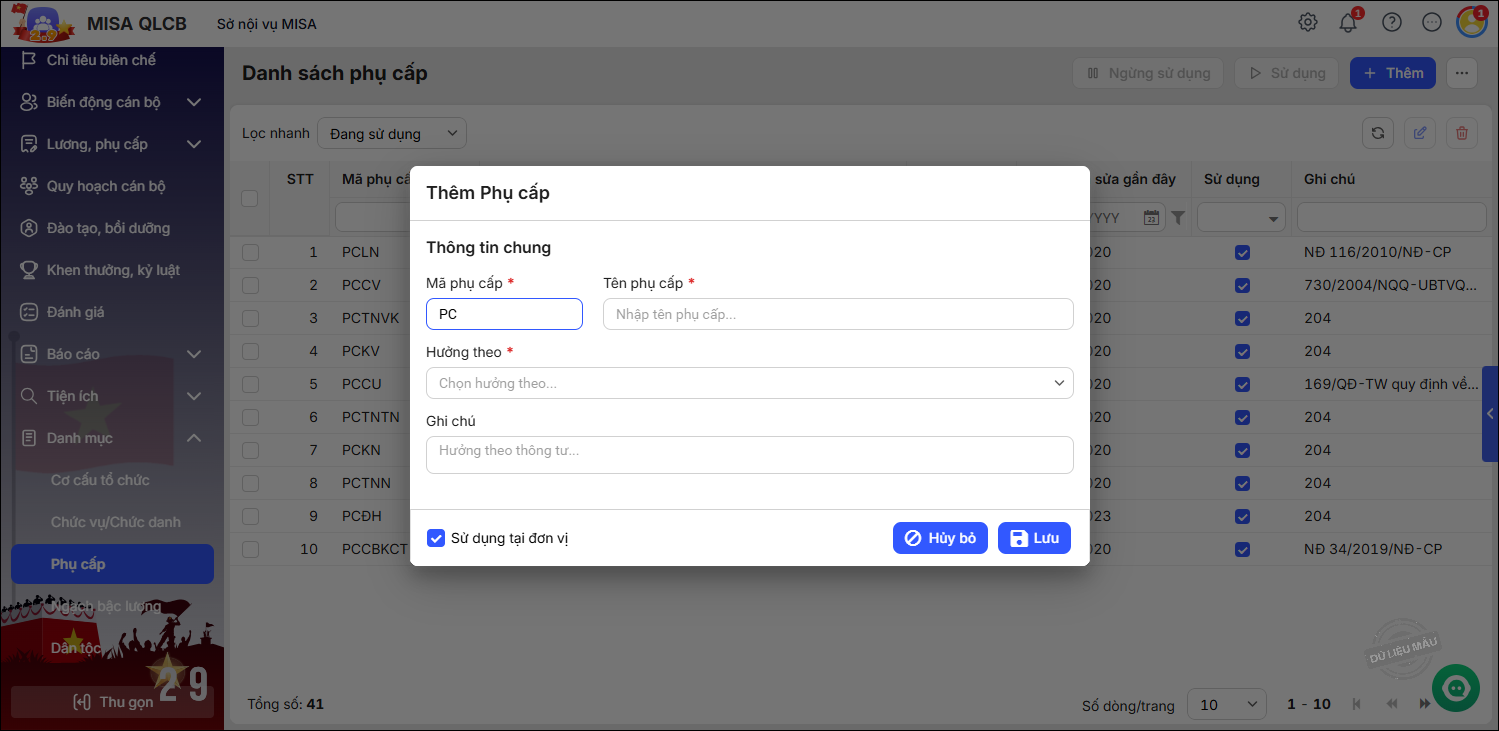Select 'Cơ cấu tổ chức' in sidebar
Viewport: 1499px width, 731px height.
(100, 480)
